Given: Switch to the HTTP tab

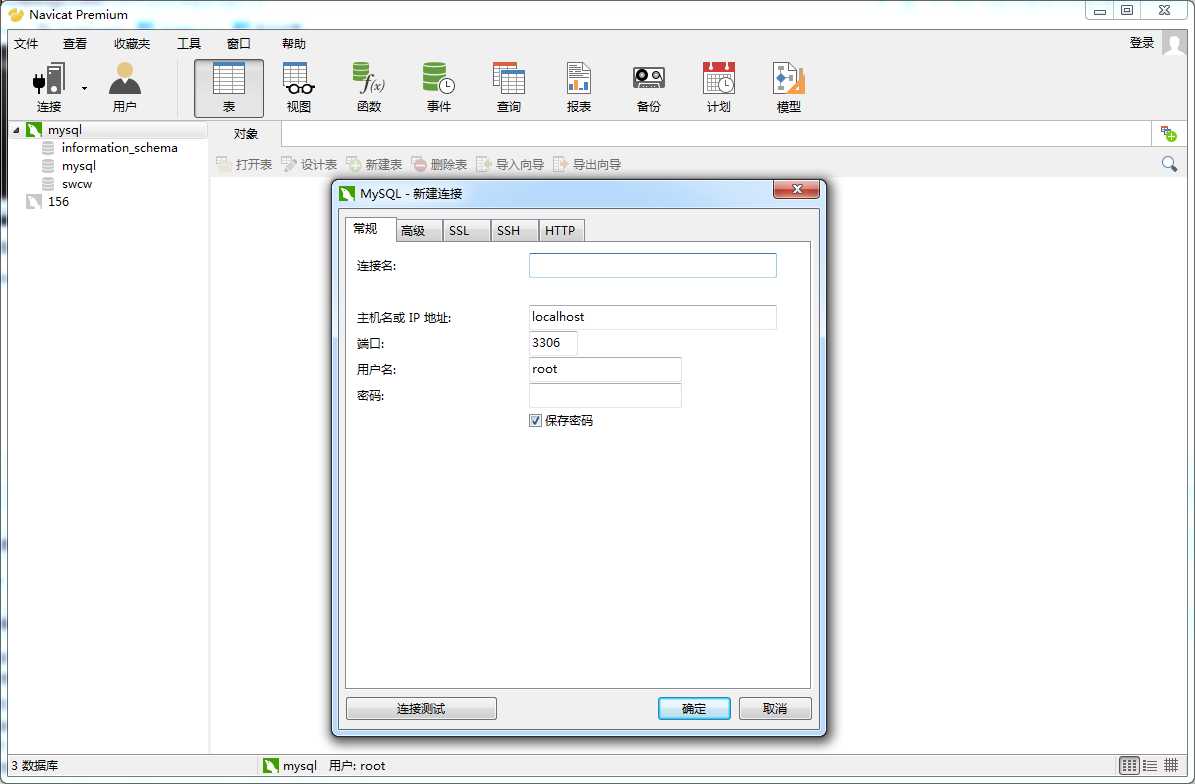Looking at the screenshot, I should coord(561,231).
